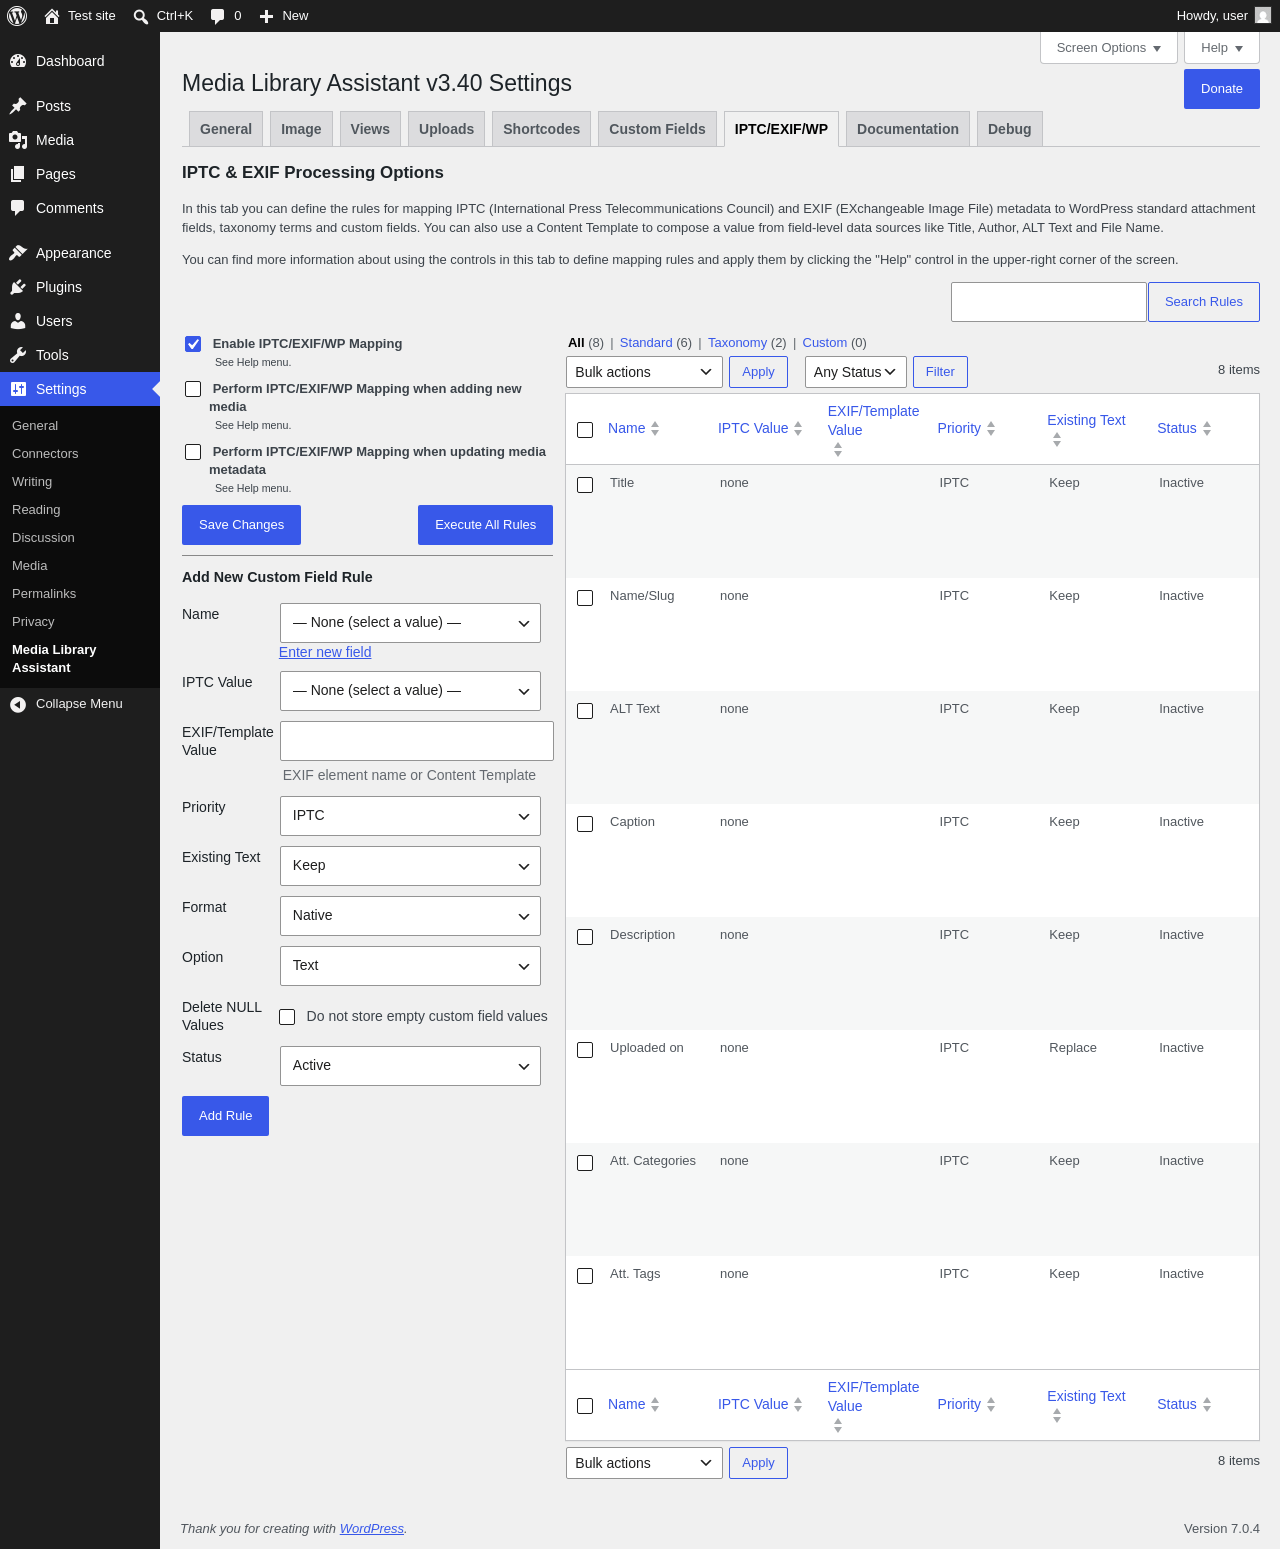The image size is (1280, 1549).
Task: Switch to the Shortcodes tab
Action: [x=541, y=129]
